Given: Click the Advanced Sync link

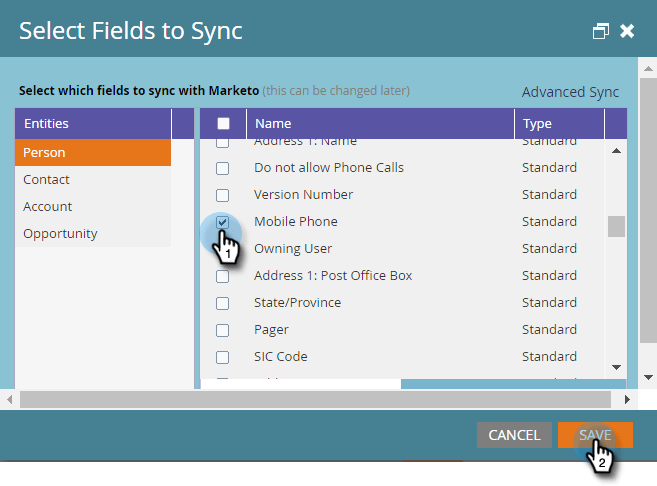Looking at the screenshot, I should click(570, 92).
